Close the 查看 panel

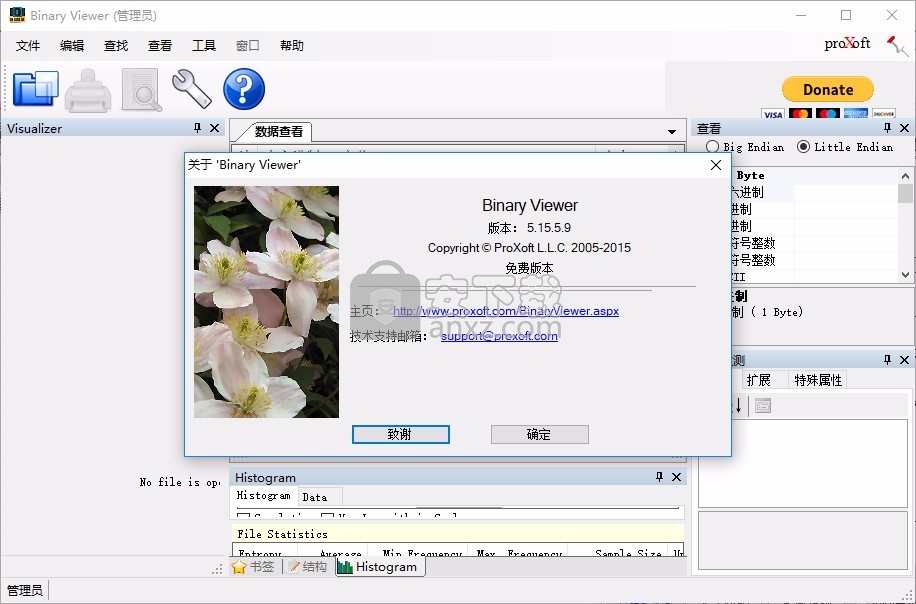[904, 128]
